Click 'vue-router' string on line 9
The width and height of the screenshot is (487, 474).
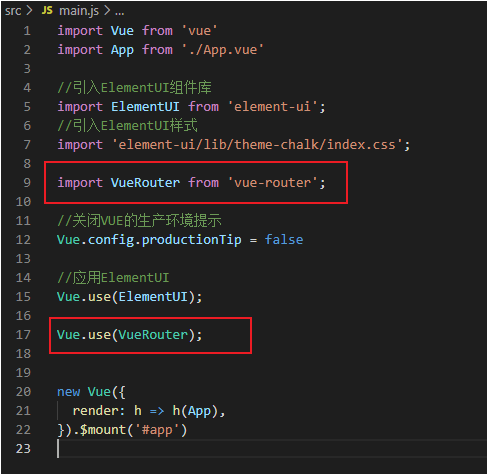pyautogui.click(x=273, y=183)
